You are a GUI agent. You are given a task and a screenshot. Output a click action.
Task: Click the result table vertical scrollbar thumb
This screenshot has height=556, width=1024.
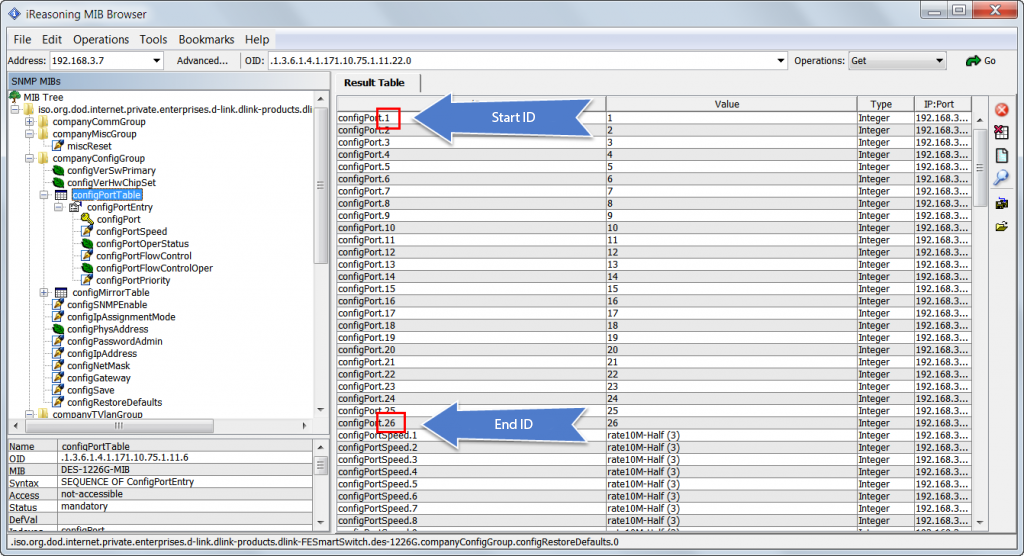click(x=980, y=167)
